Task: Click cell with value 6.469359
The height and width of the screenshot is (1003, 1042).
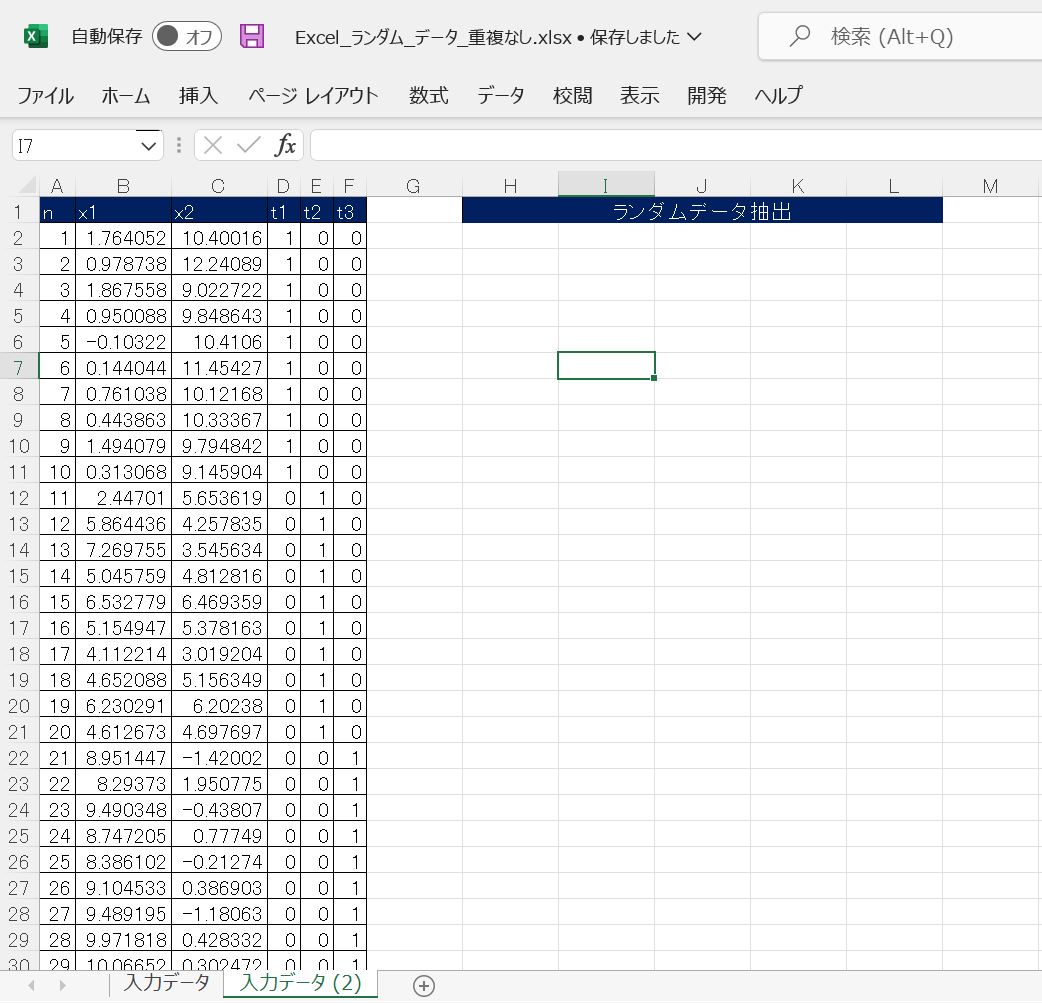Action: coord(219,602)
